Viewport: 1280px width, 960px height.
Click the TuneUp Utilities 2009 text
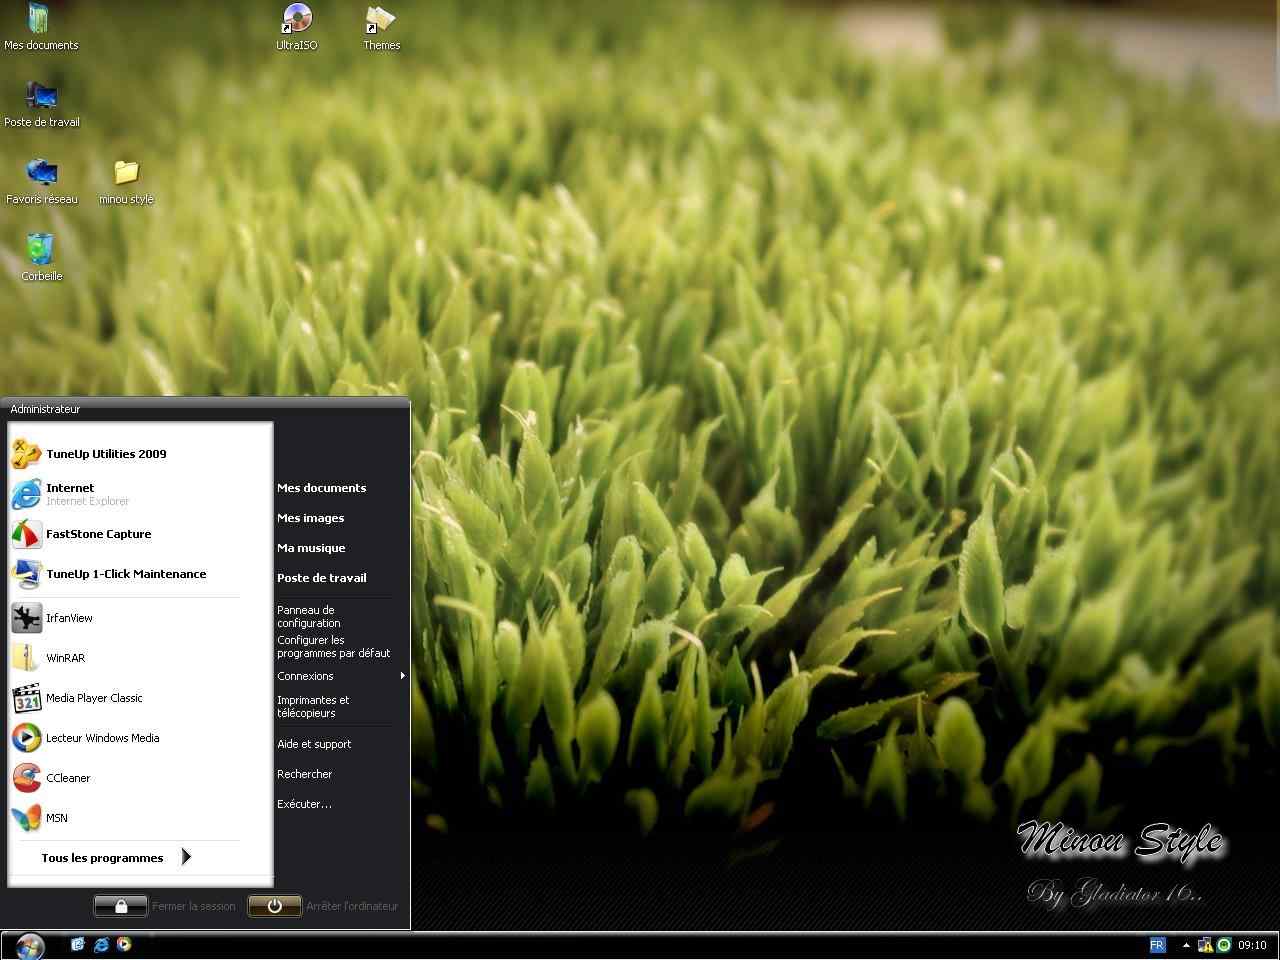[x=106, y=454]
